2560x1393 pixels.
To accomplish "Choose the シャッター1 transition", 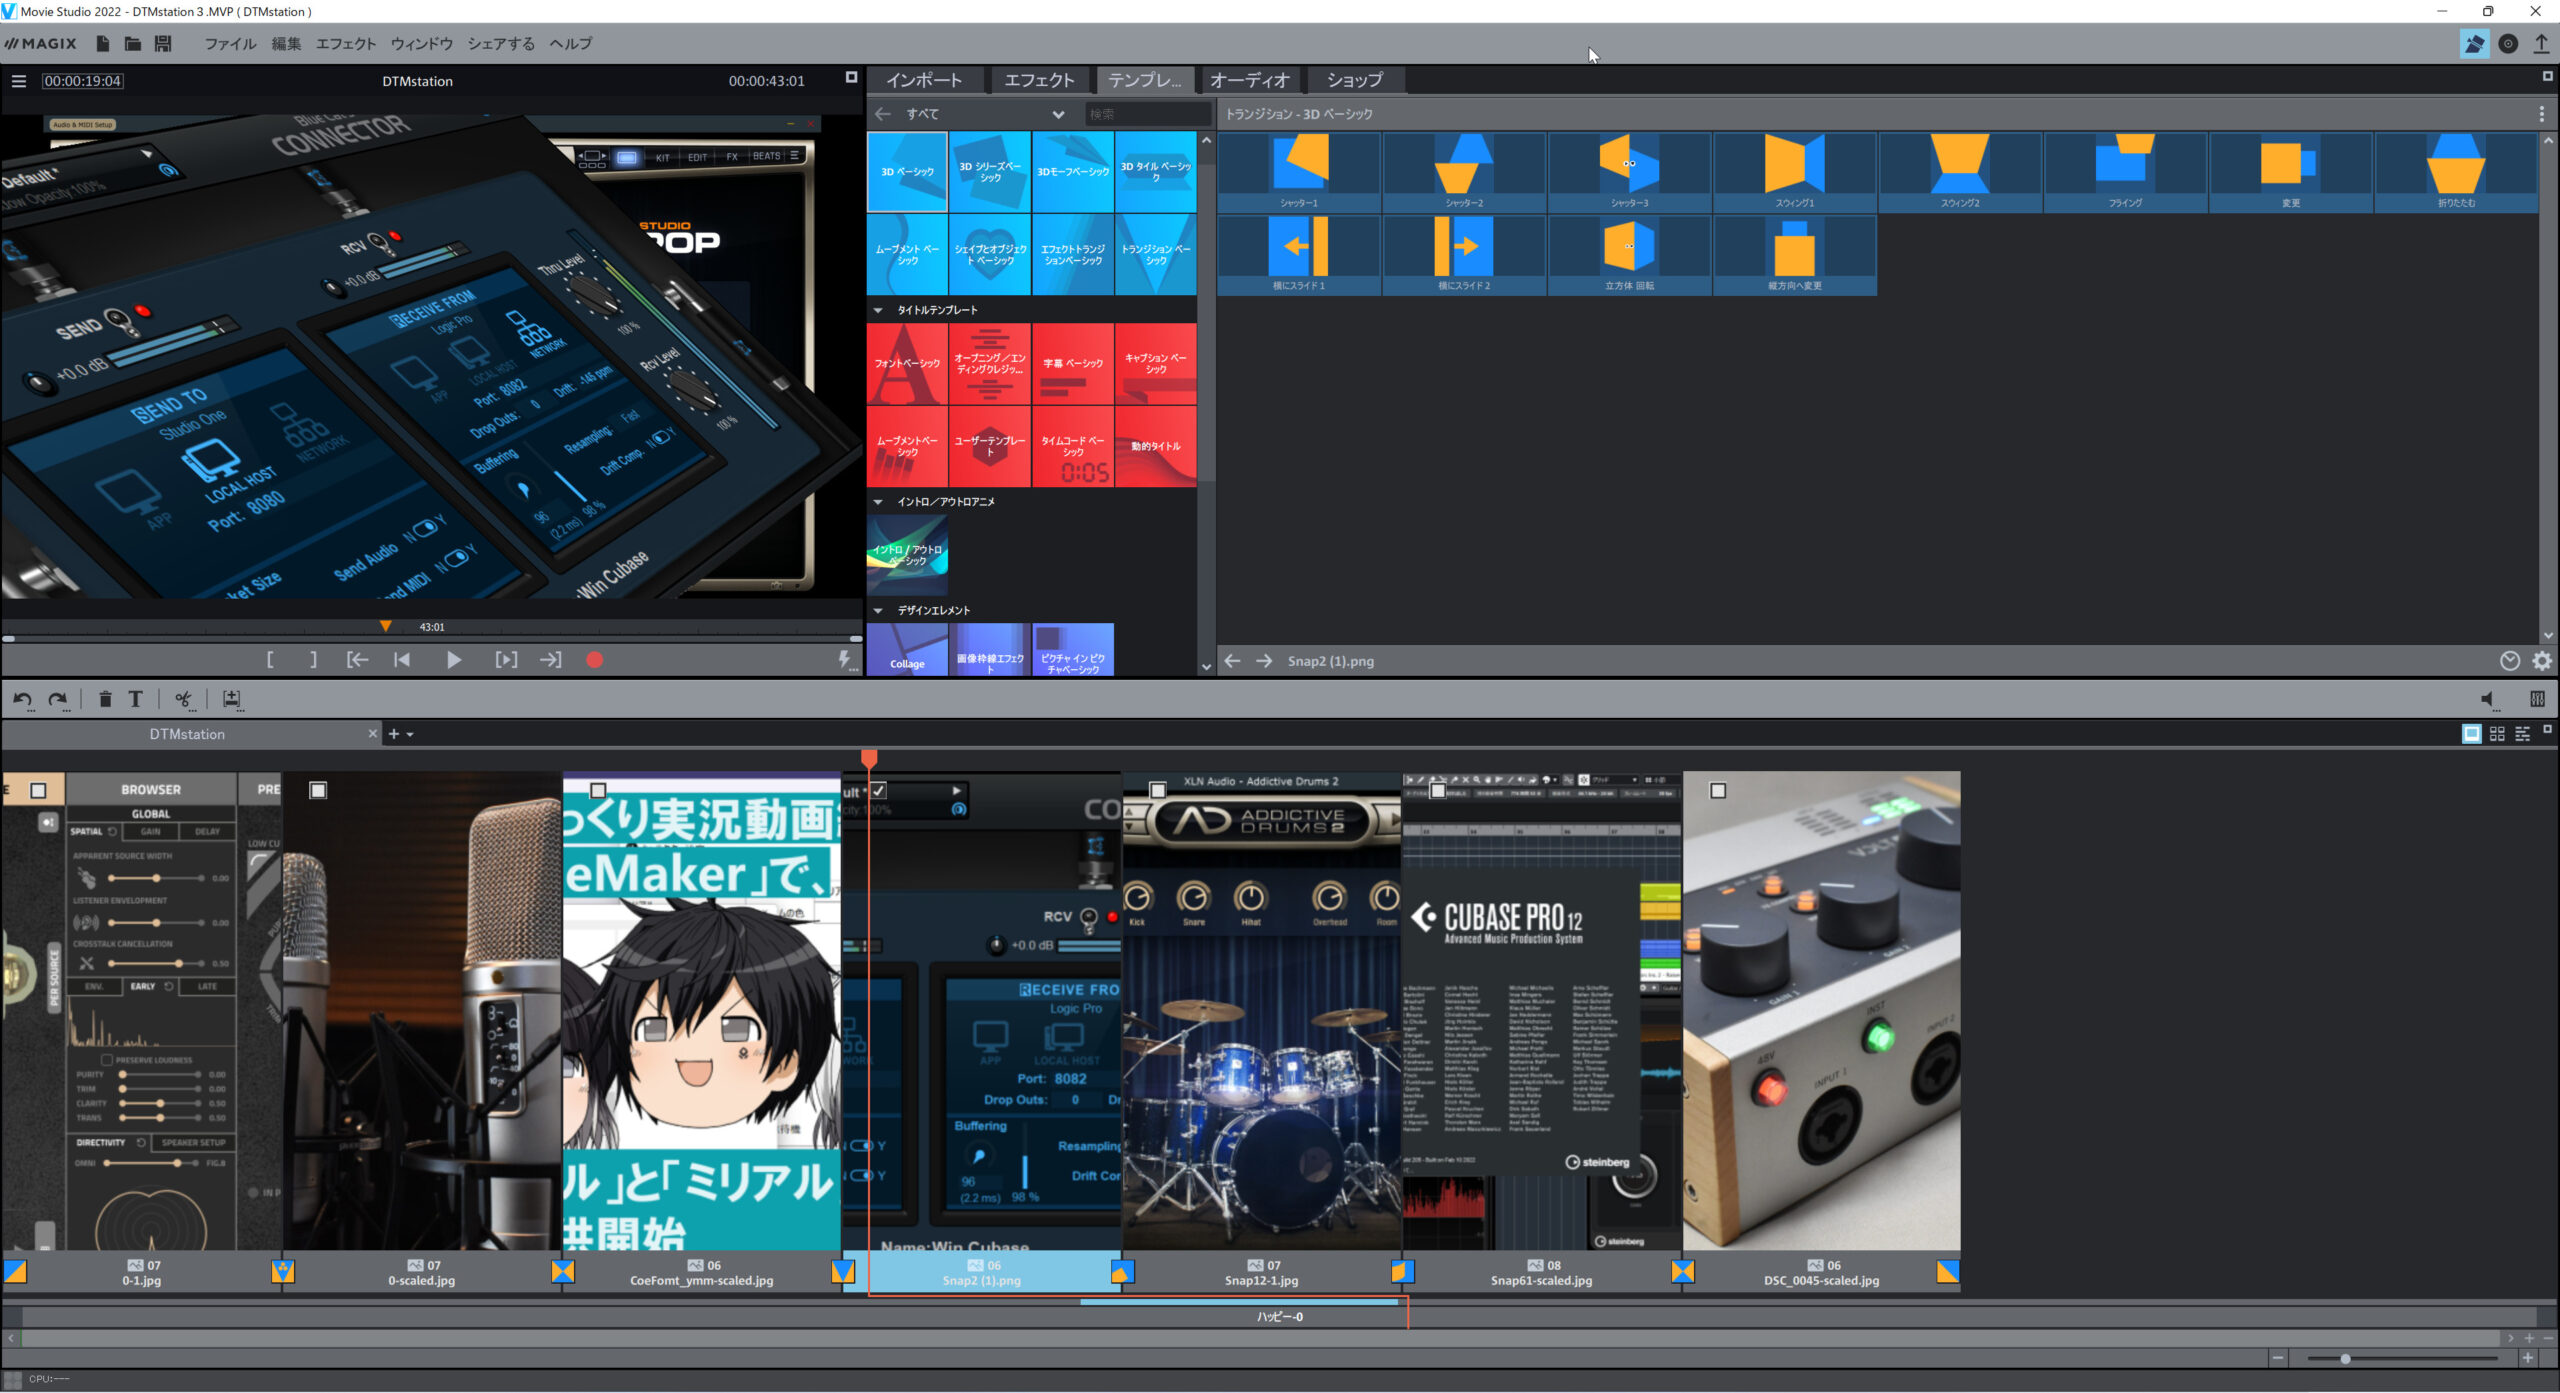I will (1299, 171).
